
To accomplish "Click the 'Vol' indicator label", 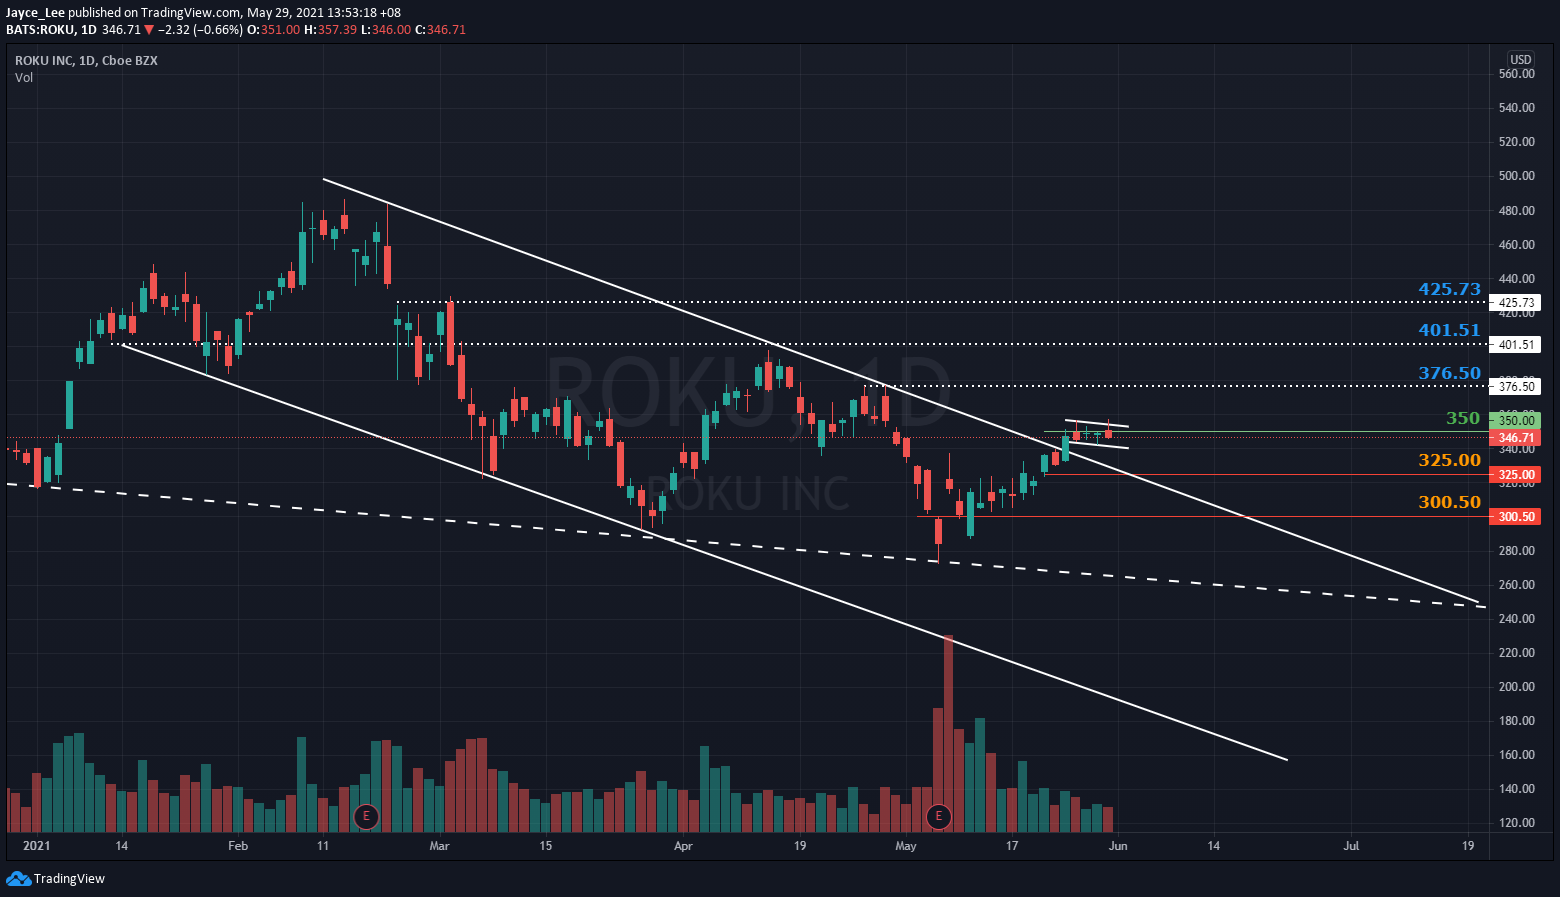I will point(24,77).
